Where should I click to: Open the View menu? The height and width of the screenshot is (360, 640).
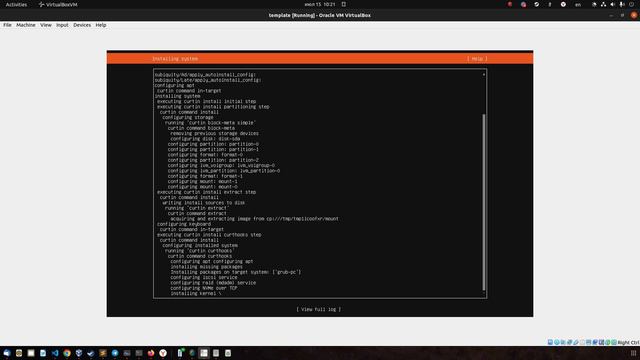click(x=46, y=25)
